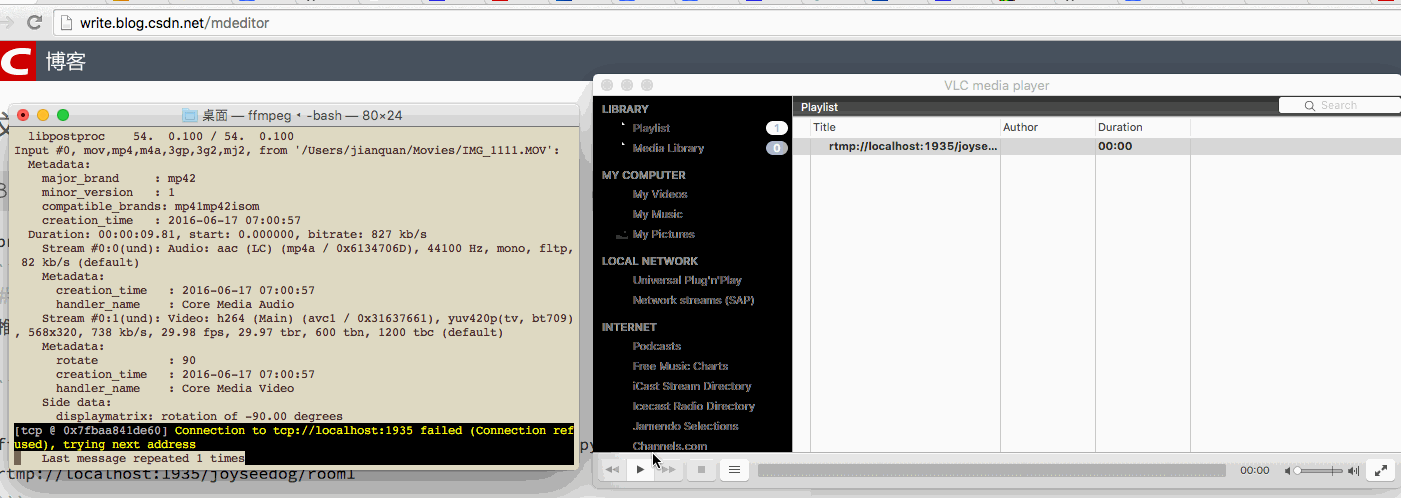
Task: Click the LIBRARY section header in VLC
Action: 625,109
